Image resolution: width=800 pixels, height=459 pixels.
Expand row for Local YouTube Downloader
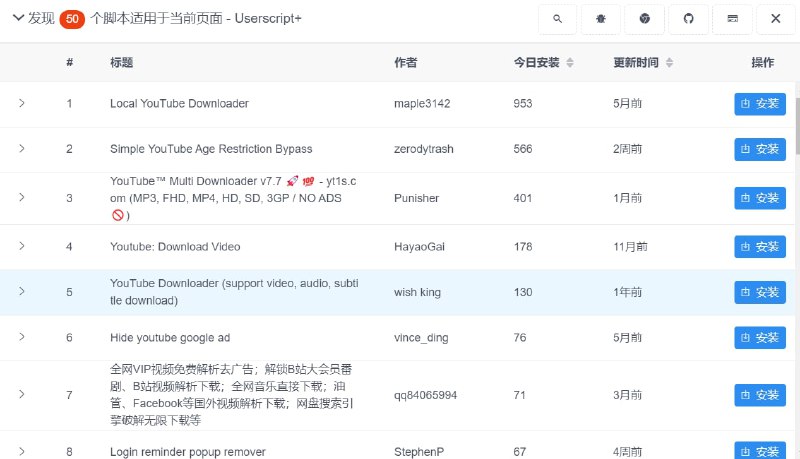coord(22,104)
